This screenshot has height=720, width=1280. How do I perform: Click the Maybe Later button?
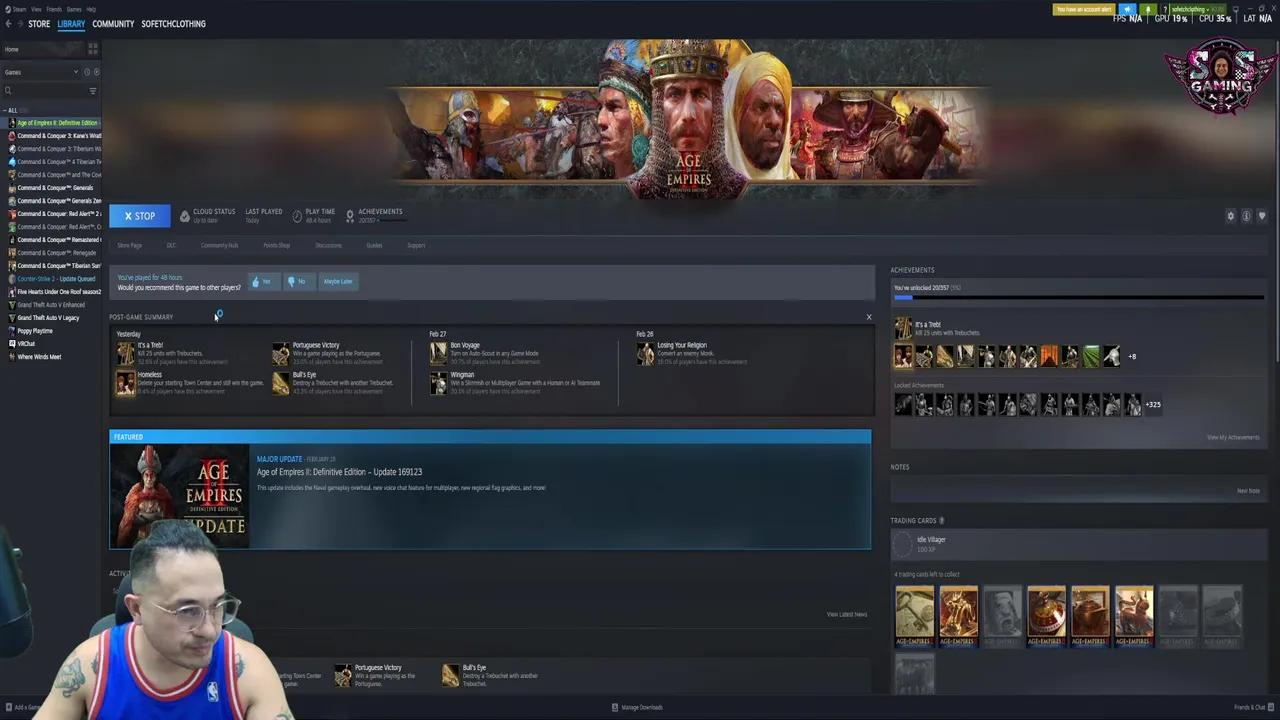click(338, 282)
